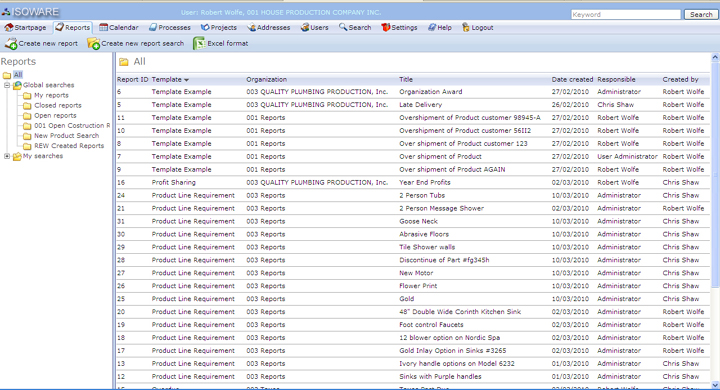The width and height of the screenshot is (720, 390).
Task: Open report titled Abrasive Floors
Action: point(424,234)
